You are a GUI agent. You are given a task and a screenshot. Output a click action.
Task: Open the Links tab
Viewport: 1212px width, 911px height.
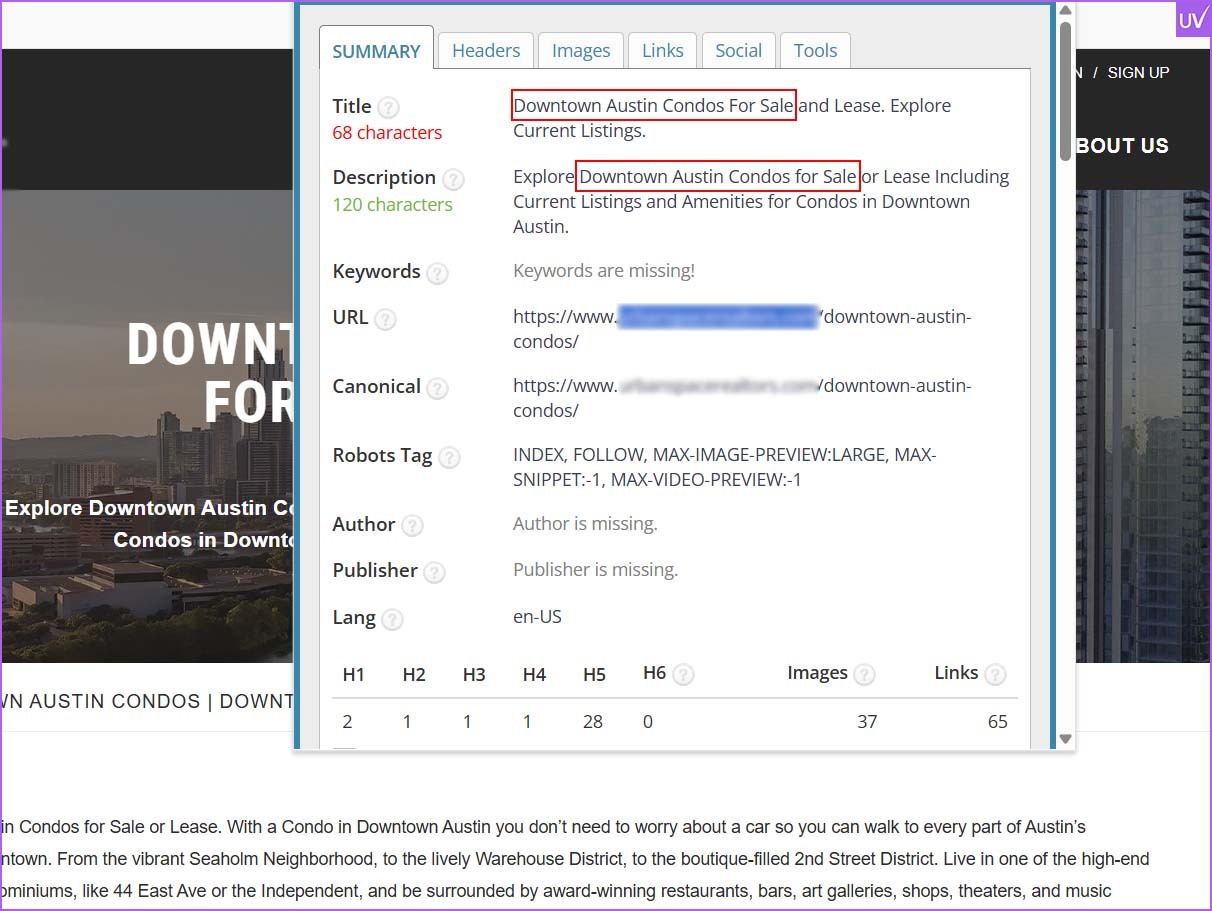click(663, 51)
